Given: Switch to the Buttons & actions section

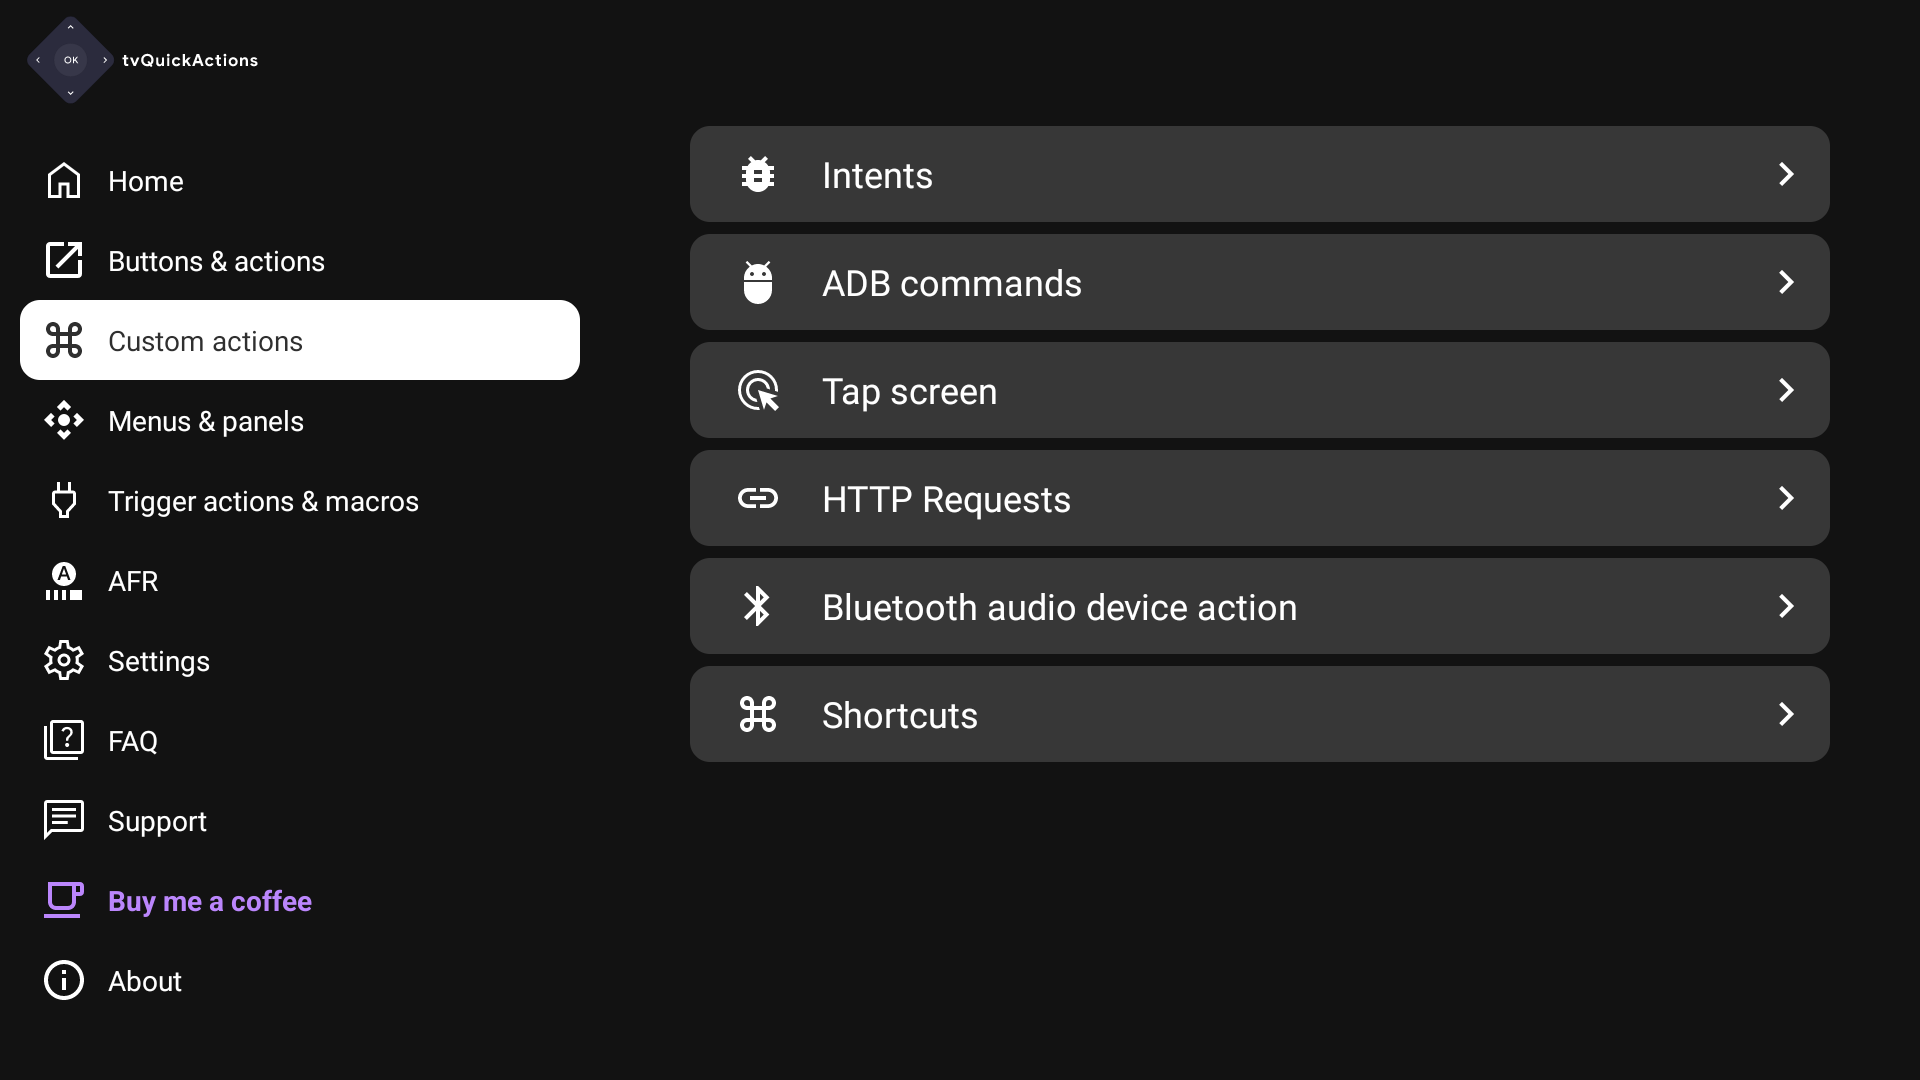Looking at the screenshot, I should click(216, 260).
